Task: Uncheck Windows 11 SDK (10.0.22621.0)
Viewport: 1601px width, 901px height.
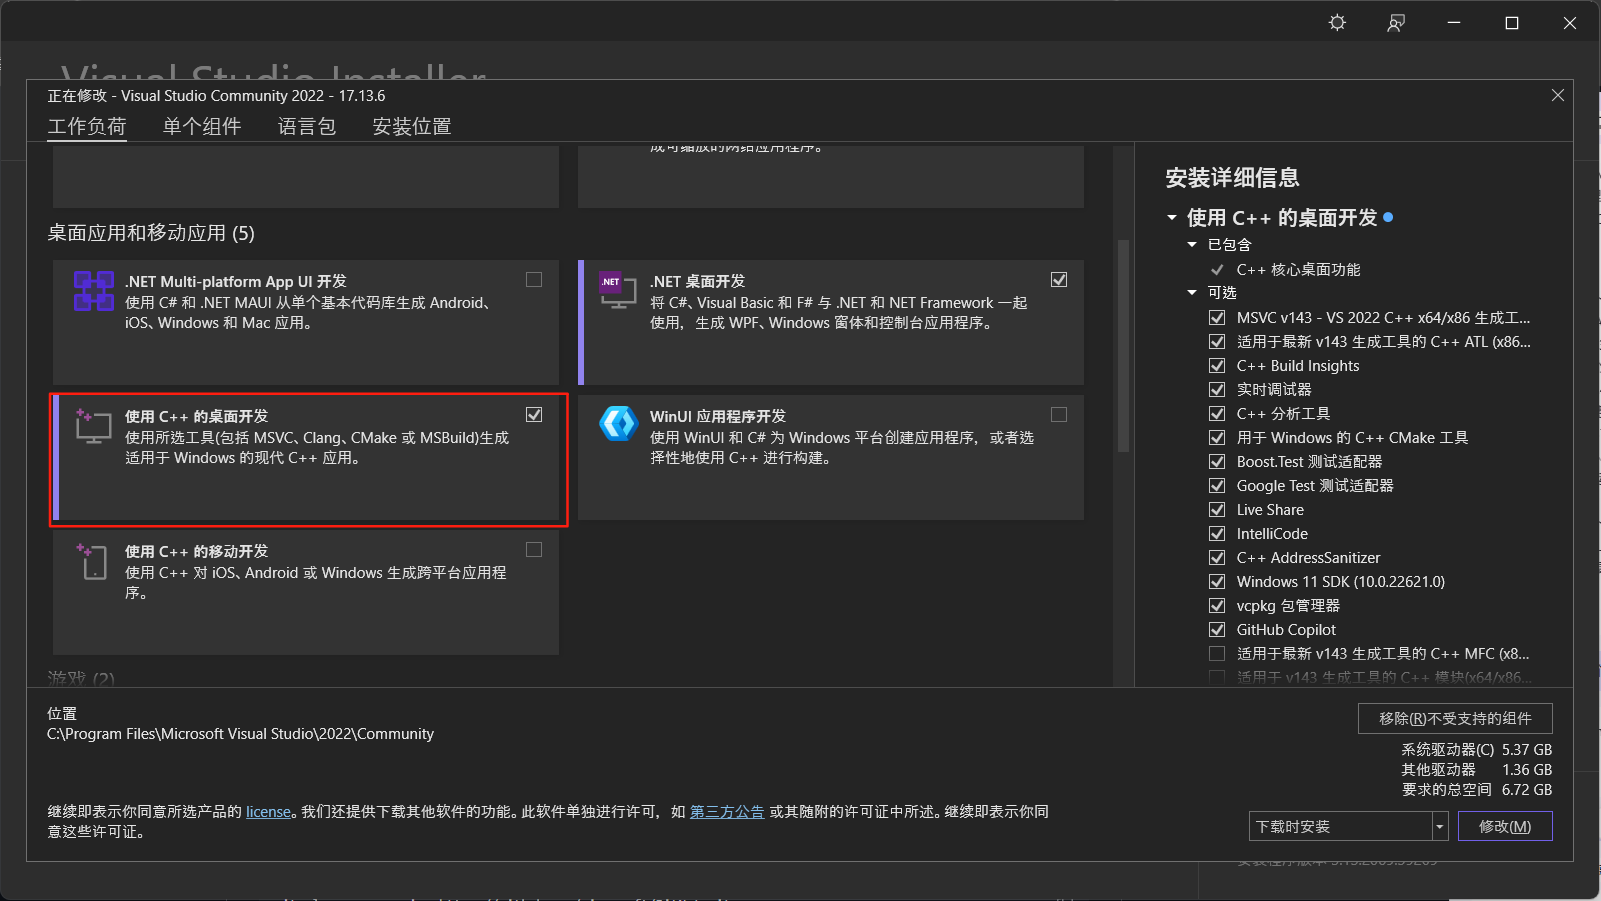Action: (1217, 582)
